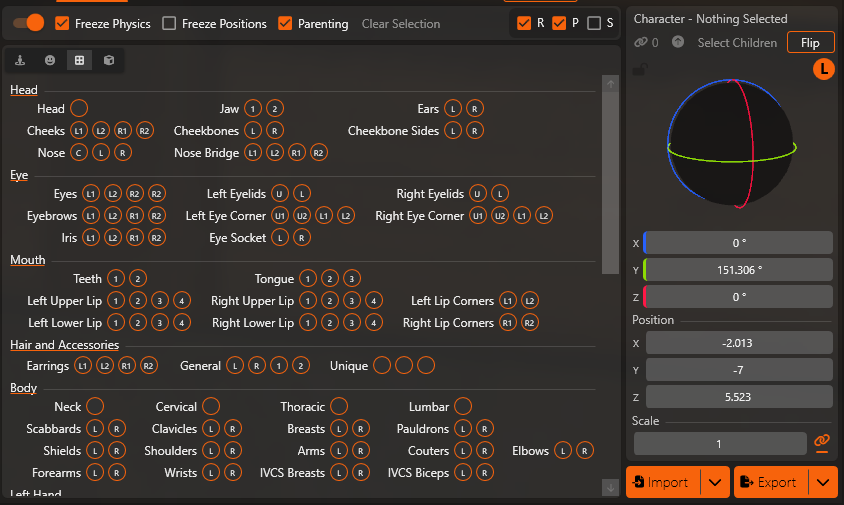This screenshot has width=844, height=505.
Task: Click the Mouth section header
Action: (x=27, y=259)
